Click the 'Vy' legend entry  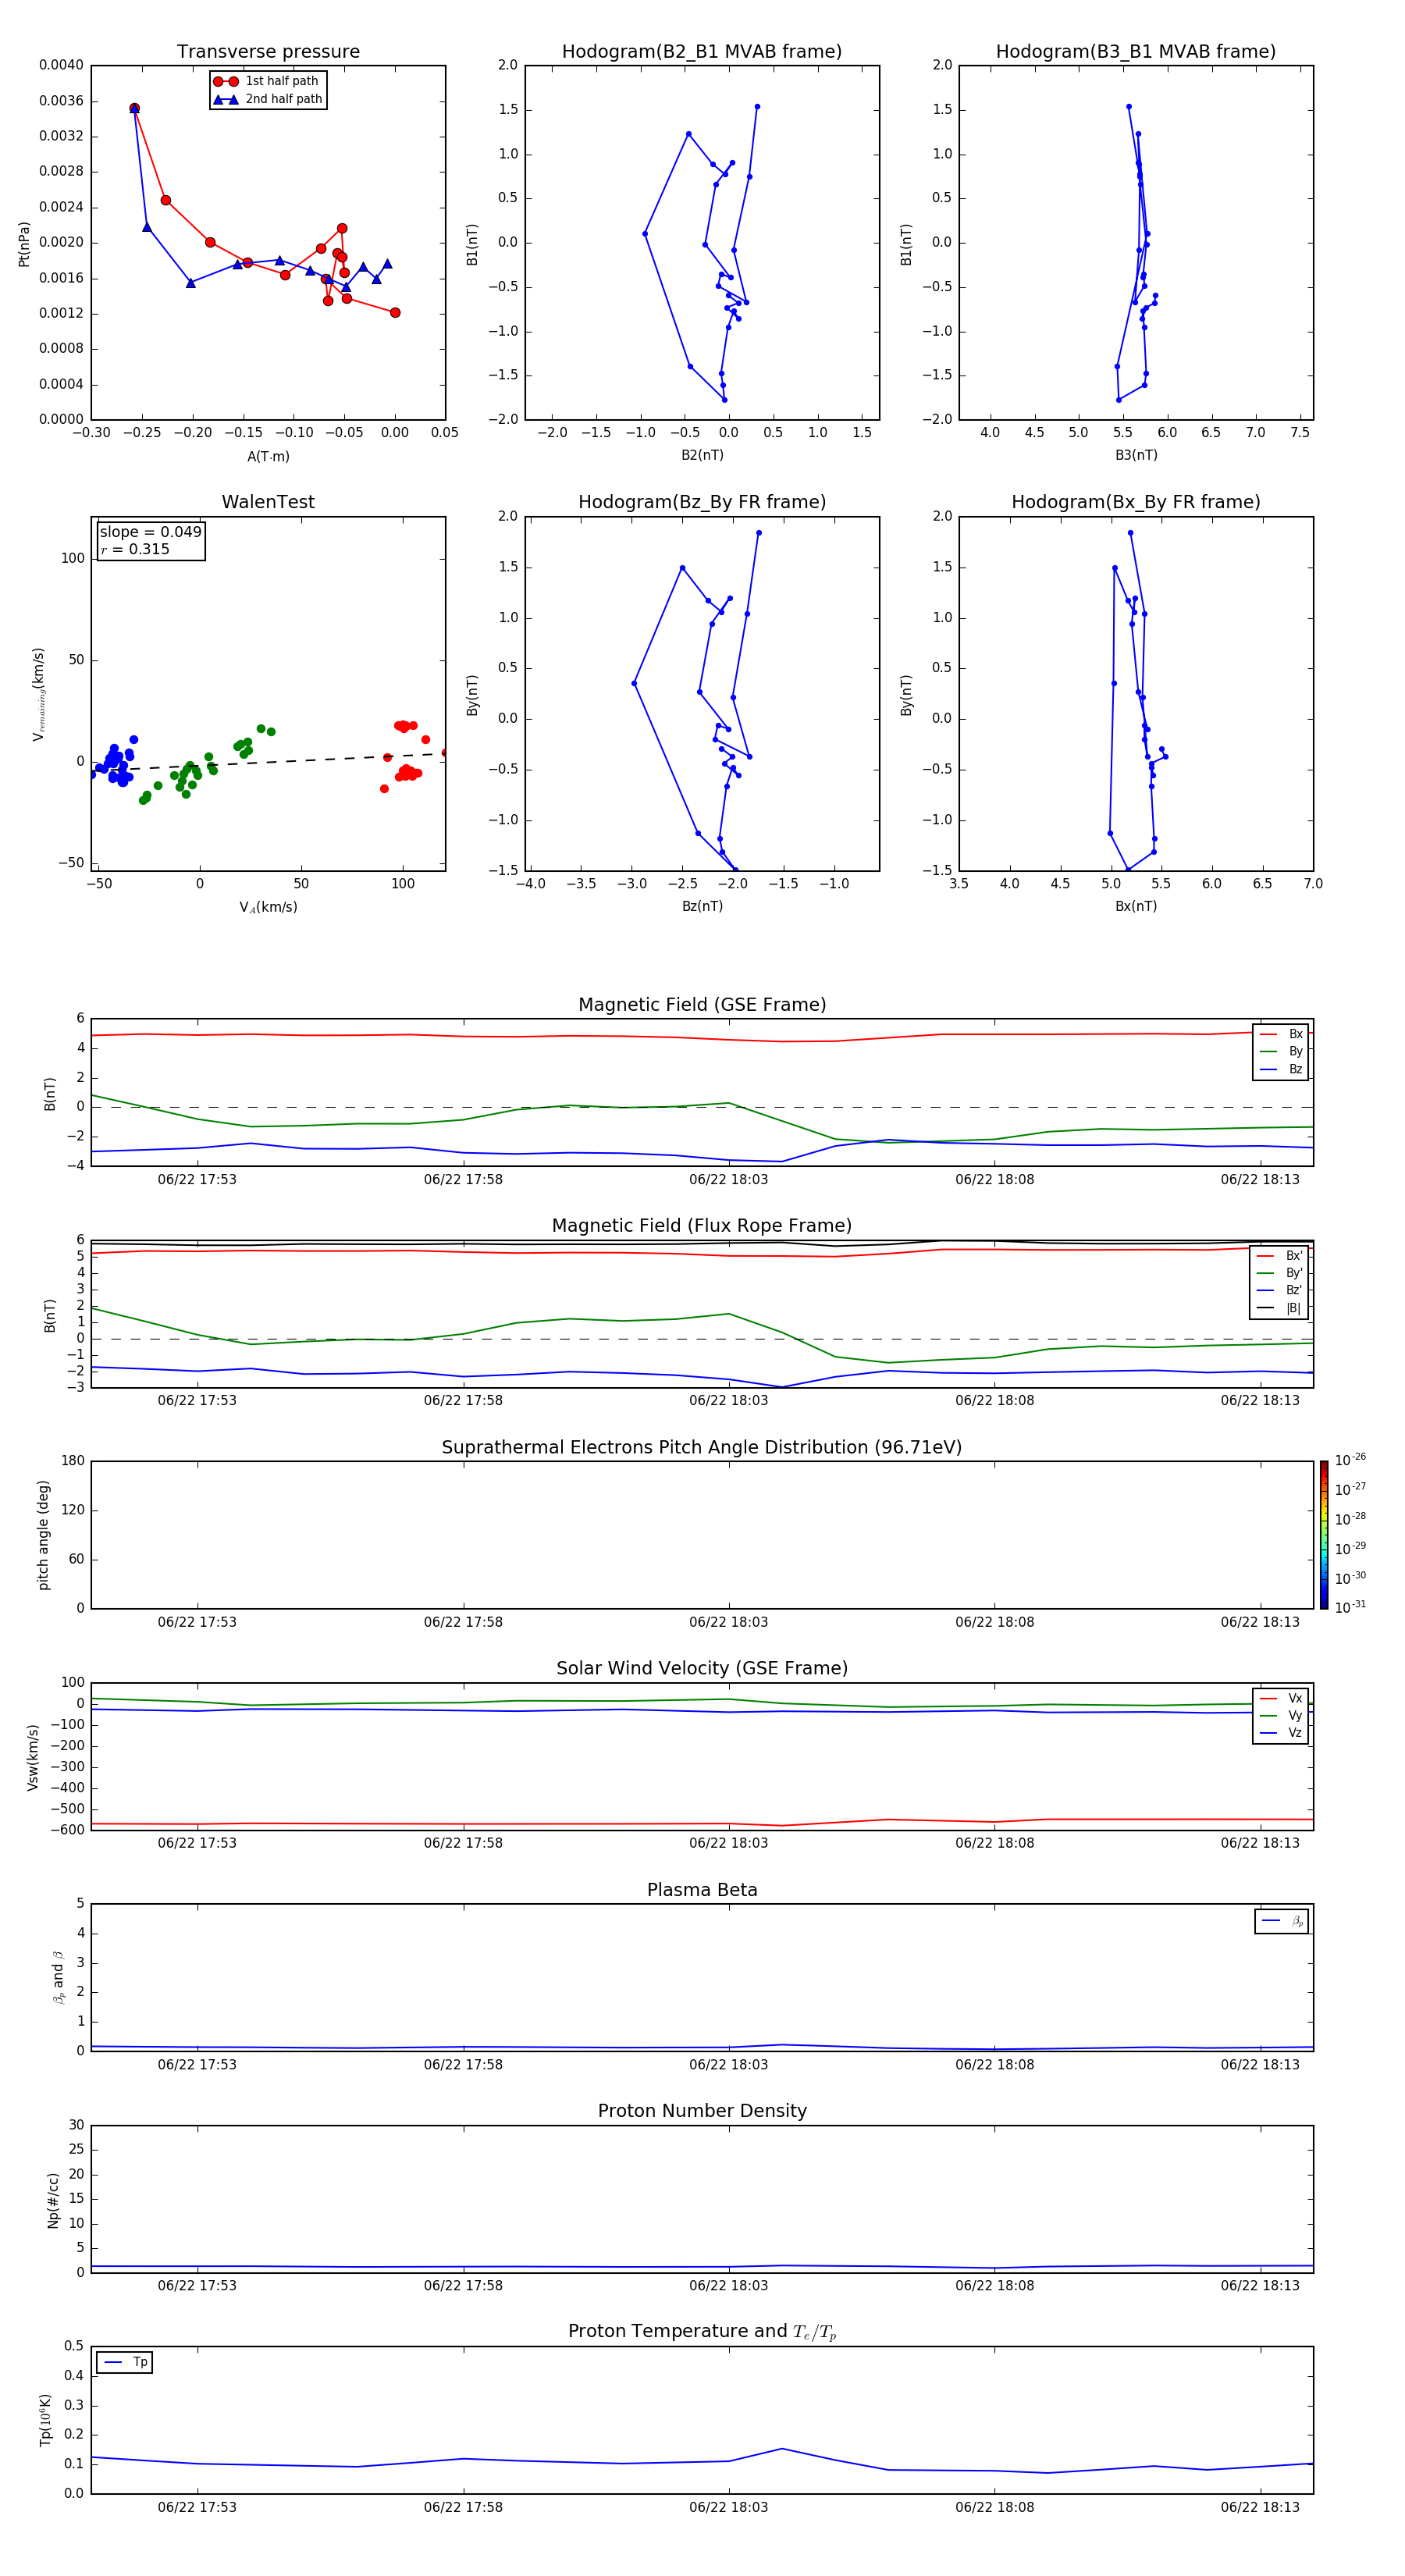pyautogui.click(x=1281, y=1715)
